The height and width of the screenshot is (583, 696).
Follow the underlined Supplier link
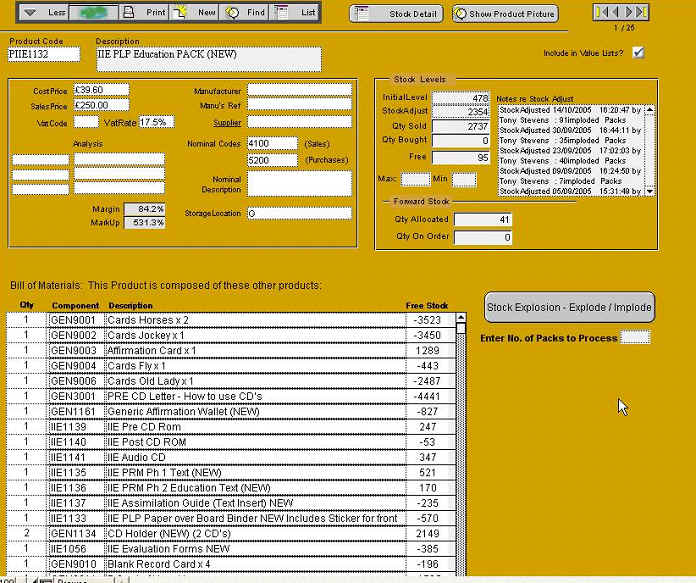point(227,123)
